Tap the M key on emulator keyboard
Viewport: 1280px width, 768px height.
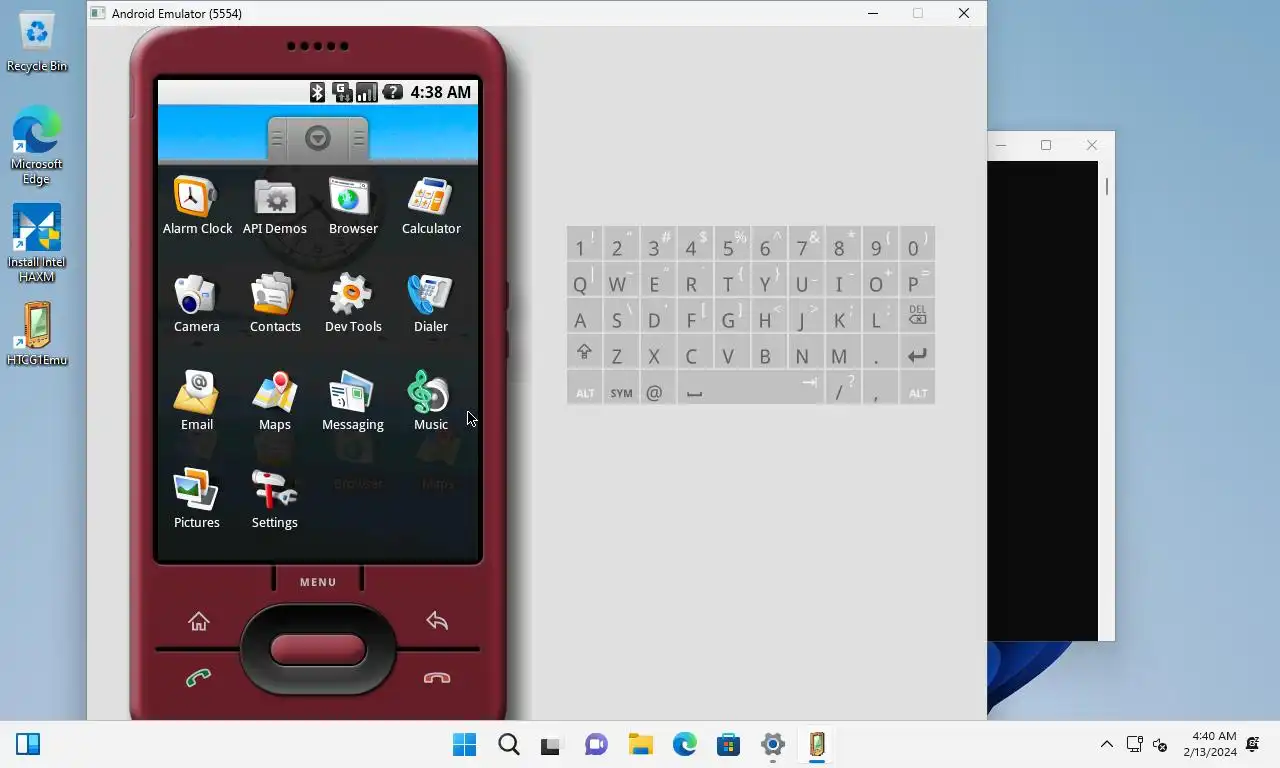coord(843,354)
